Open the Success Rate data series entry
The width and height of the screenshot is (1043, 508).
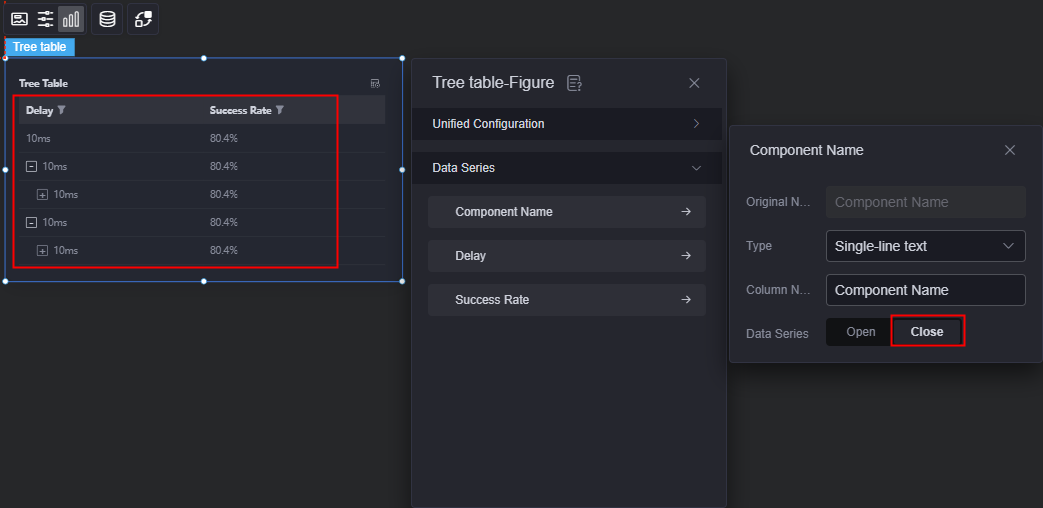(x=567, y=300)
